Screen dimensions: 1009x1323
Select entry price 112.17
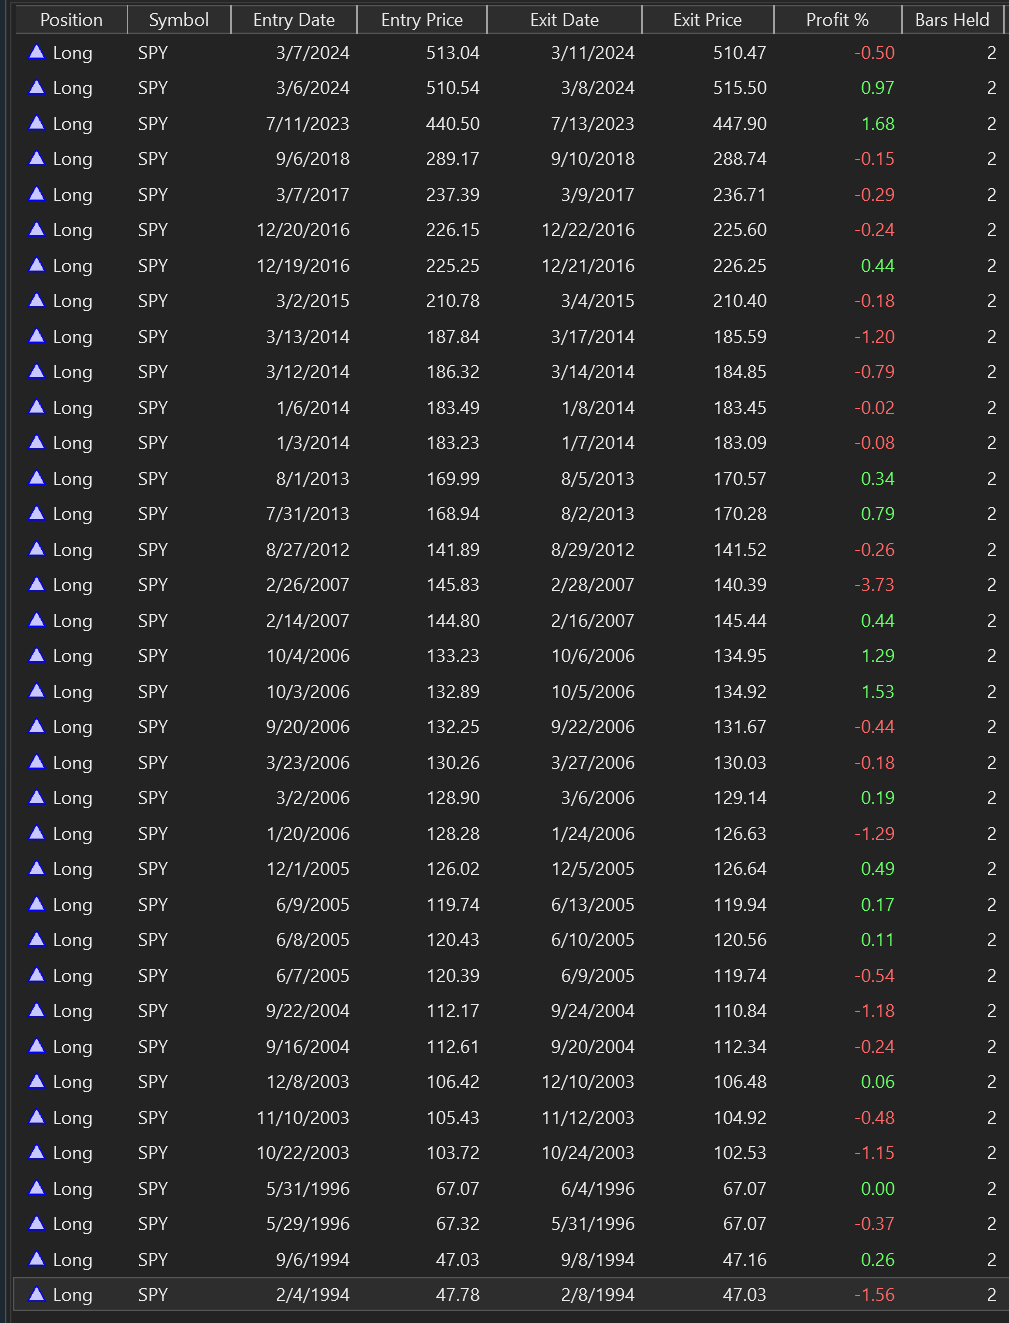[x=453, y=1011]
